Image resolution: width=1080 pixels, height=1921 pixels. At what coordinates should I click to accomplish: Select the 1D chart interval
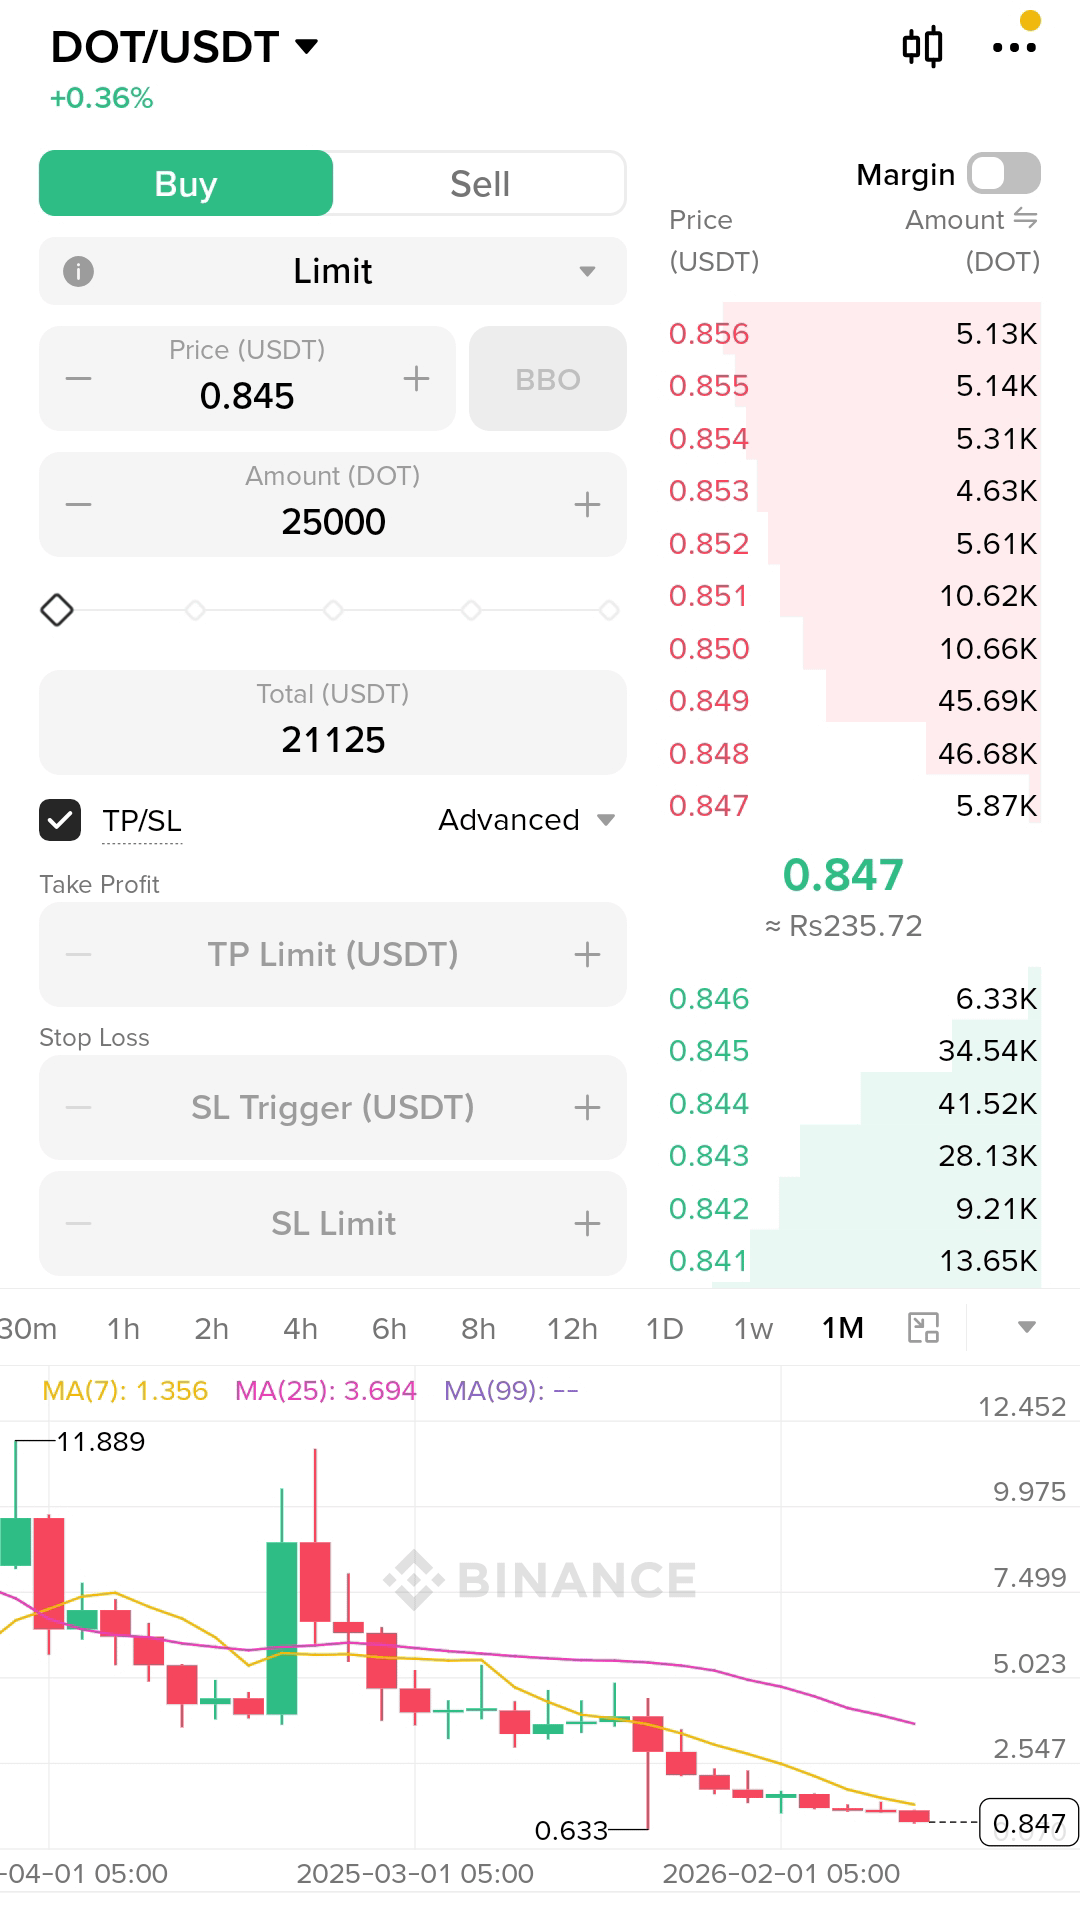point(664,1328)
